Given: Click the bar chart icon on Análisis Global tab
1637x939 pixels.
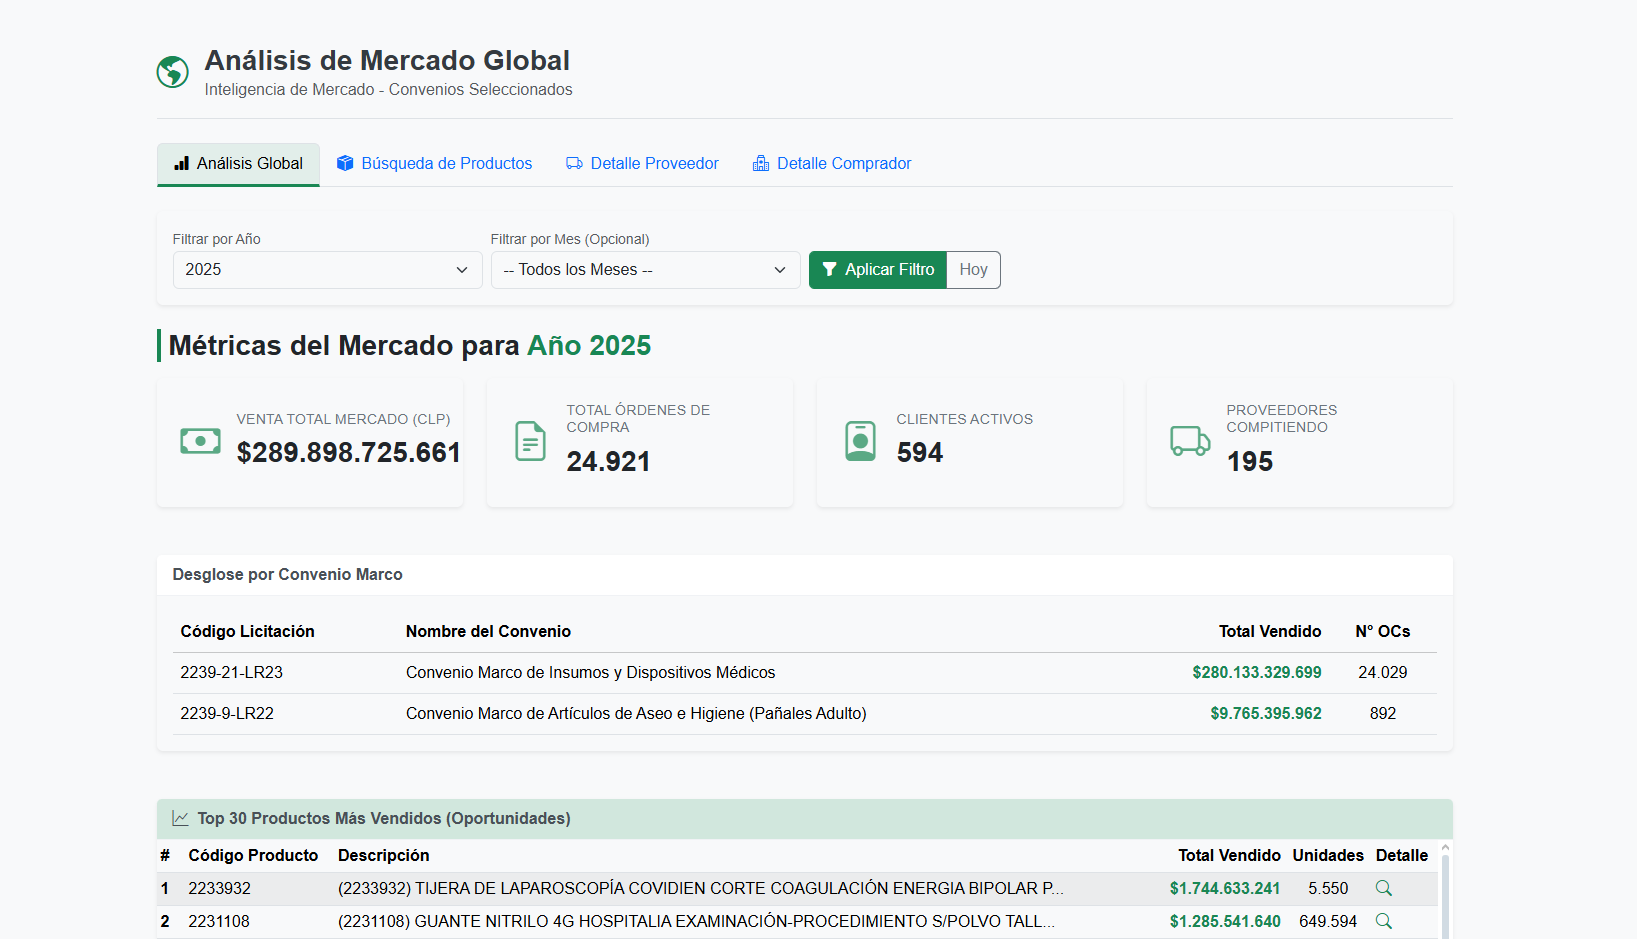Looking at the screenshot, I should [x=183, y=163].
